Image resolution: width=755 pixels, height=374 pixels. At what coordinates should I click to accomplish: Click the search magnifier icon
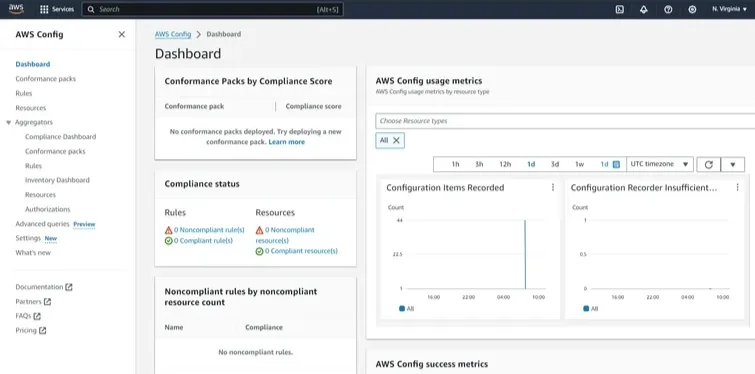(x=91, y=9)
